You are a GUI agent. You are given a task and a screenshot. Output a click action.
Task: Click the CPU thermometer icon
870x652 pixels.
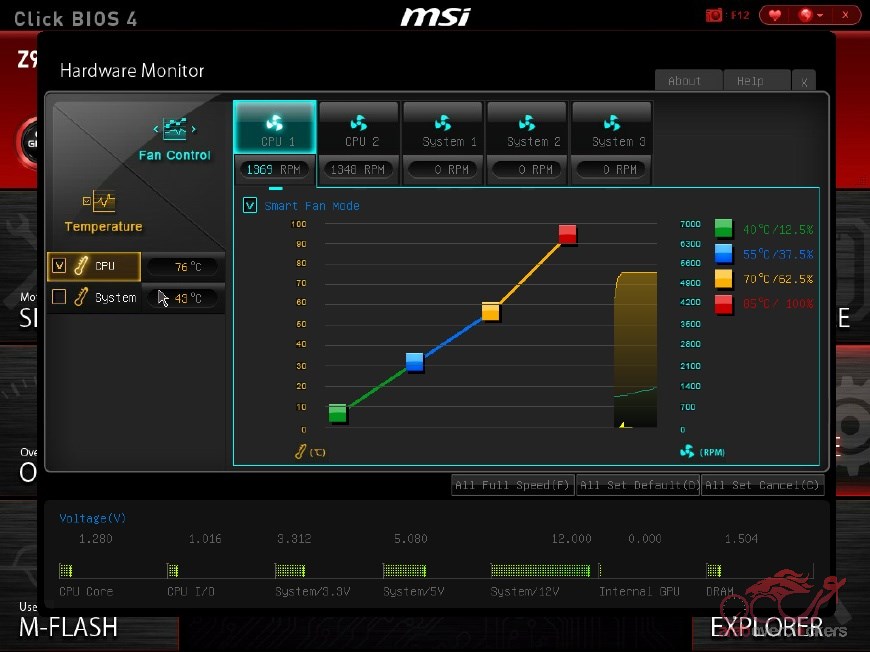(81, 266)
